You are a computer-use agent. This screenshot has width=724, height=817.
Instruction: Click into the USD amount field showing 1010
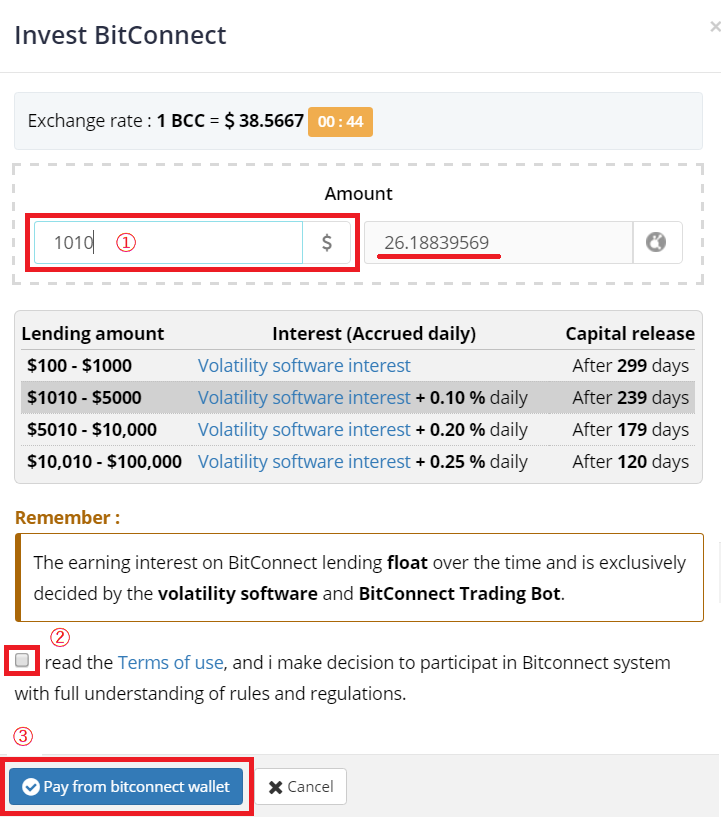click(168, 243)
